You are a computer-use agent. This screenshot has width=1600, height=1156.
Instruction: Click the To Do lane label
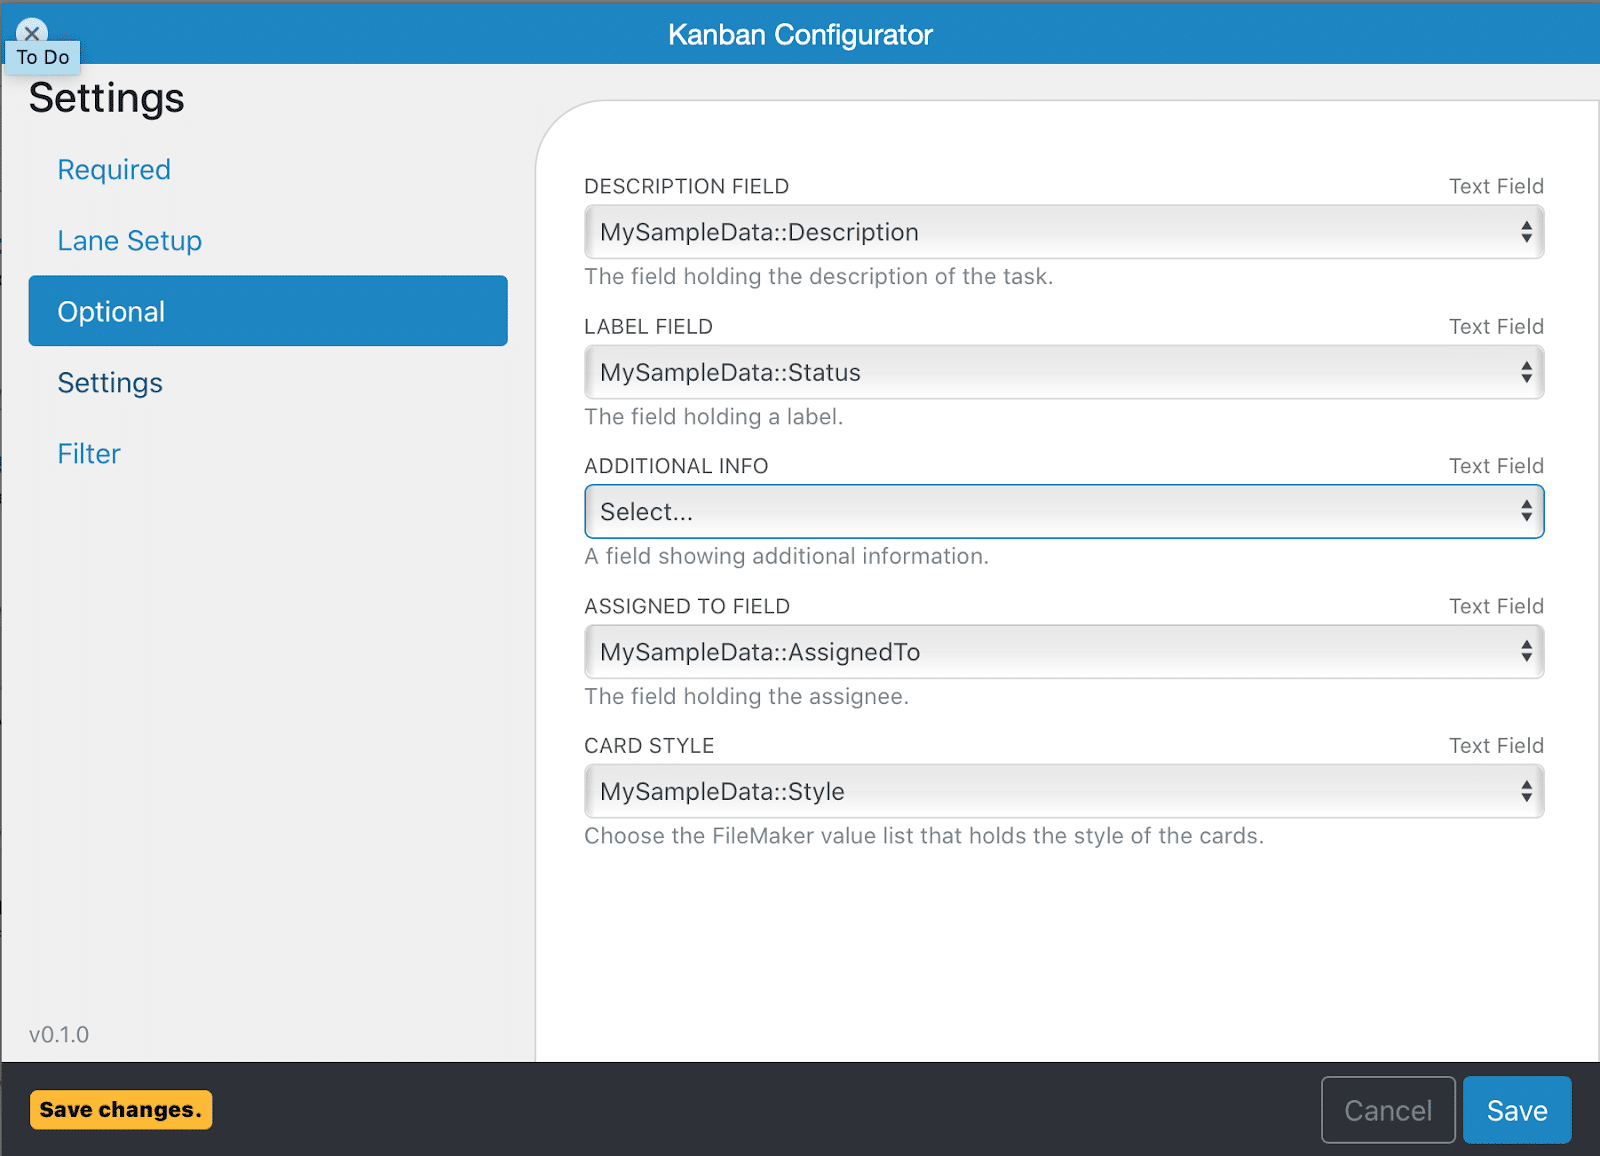coord(41,57)
